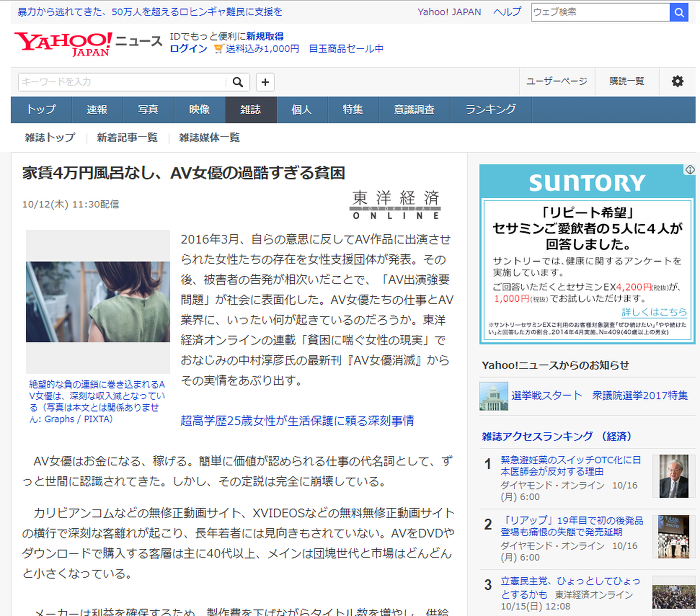Click the Suntory ad info icon
The width and height of the screenshot is (700, 616).
coord(690,170)
